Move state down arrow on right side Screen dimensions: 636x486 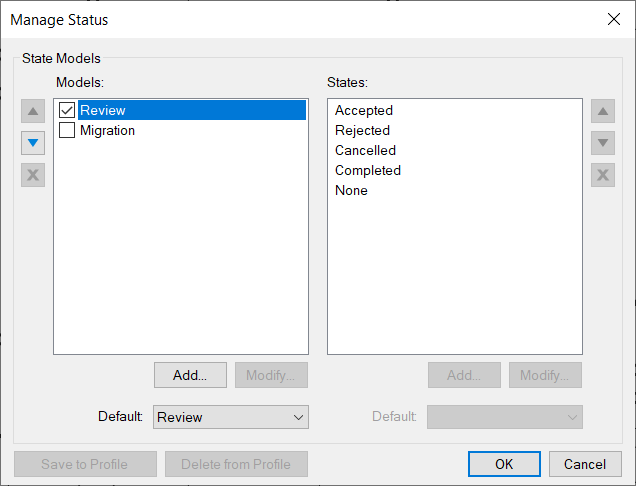pos(602,143)
